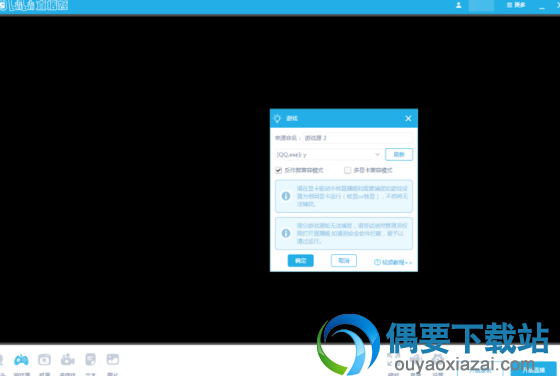The width and height of the screenshot is (560, 376).
Task: Confirm with the blue OK button
Action: click(300, 261)
